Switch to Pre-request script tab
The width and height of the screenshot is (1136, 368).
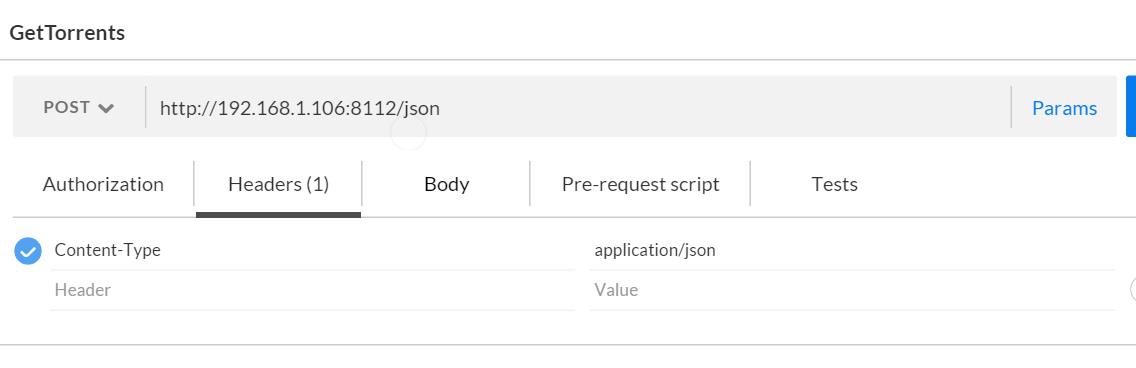point(640,184)
